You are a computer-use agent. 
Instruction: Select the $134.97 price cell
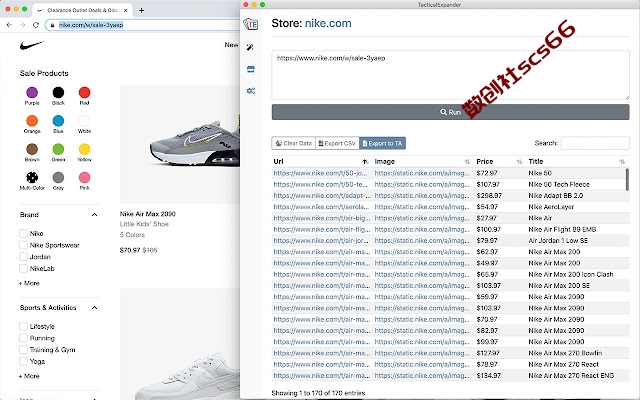click(x=489, y=376)
